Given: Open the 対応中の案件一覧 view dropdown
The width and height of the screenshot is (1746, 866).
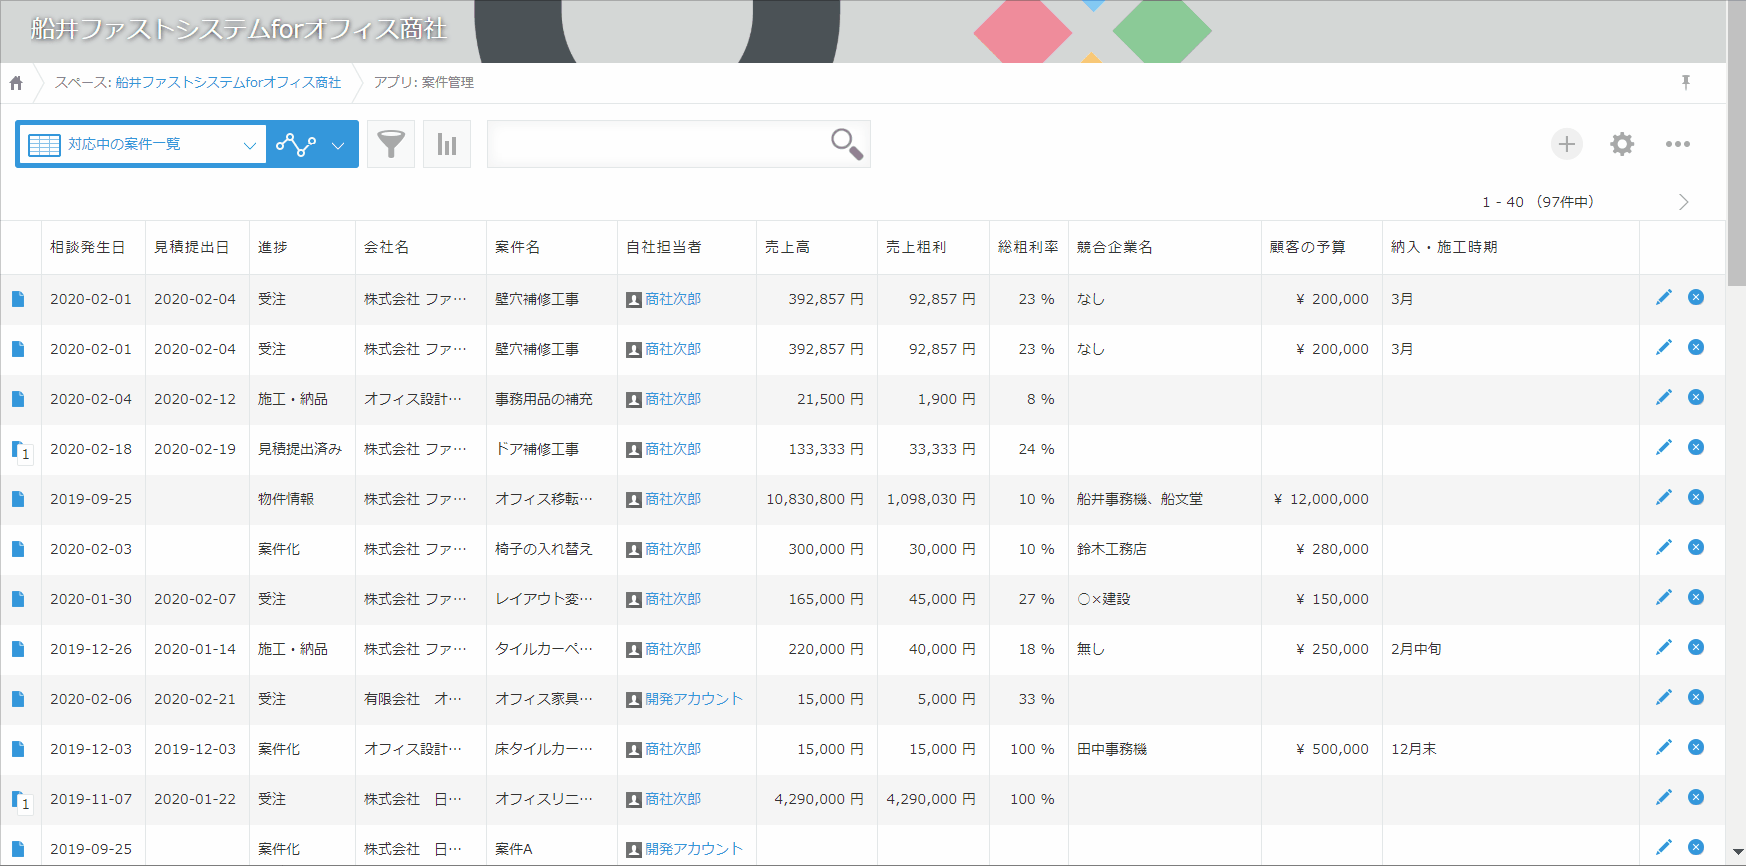Looking at the screenshot, I should point(142,145).
